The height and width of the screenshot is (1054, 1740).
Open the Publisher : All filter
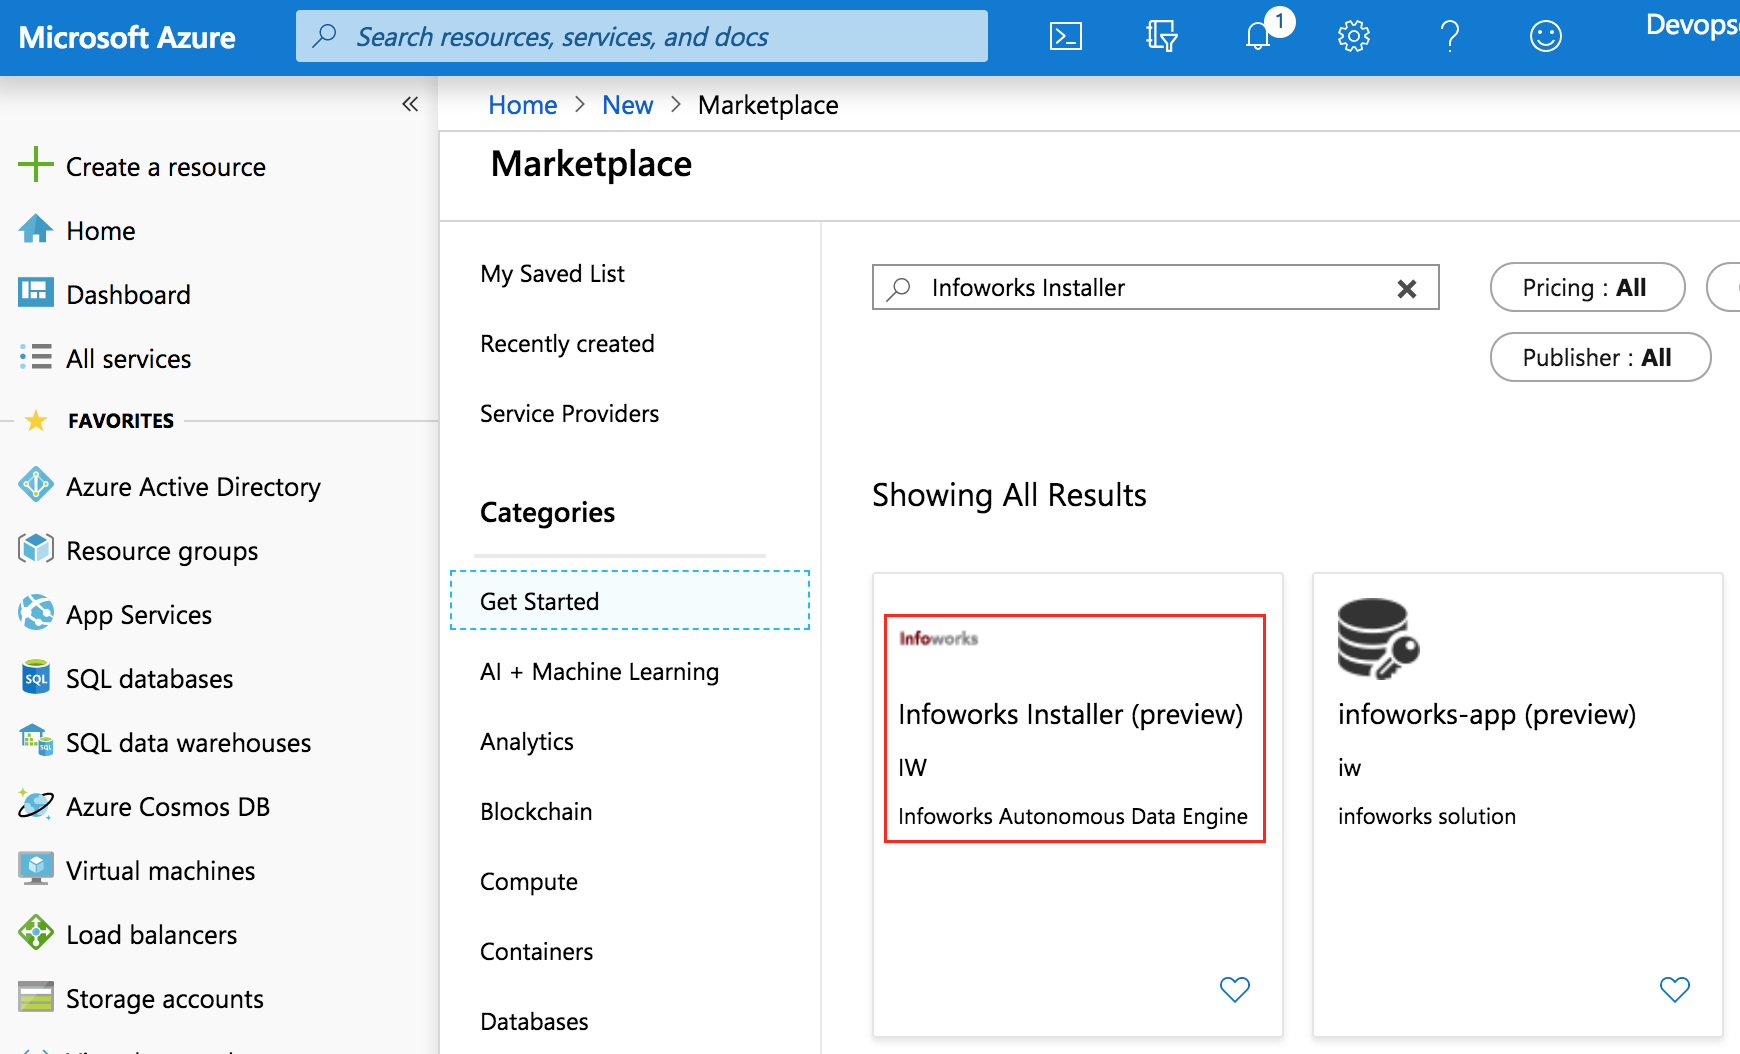click(x=1600, y=357)
